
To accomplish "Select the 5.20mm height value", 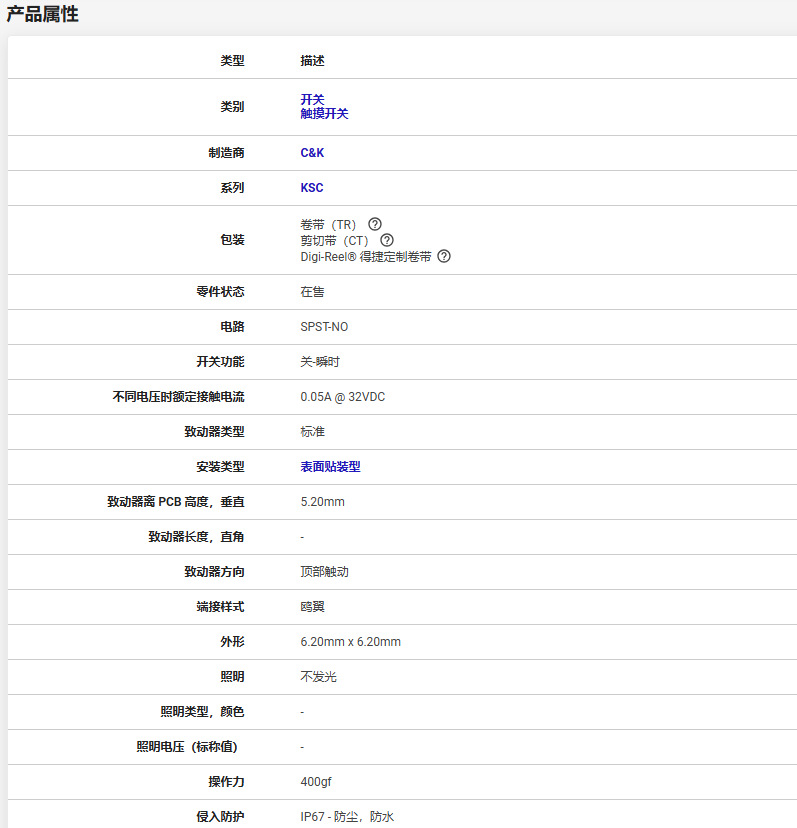I will click(x=323, y=502).
